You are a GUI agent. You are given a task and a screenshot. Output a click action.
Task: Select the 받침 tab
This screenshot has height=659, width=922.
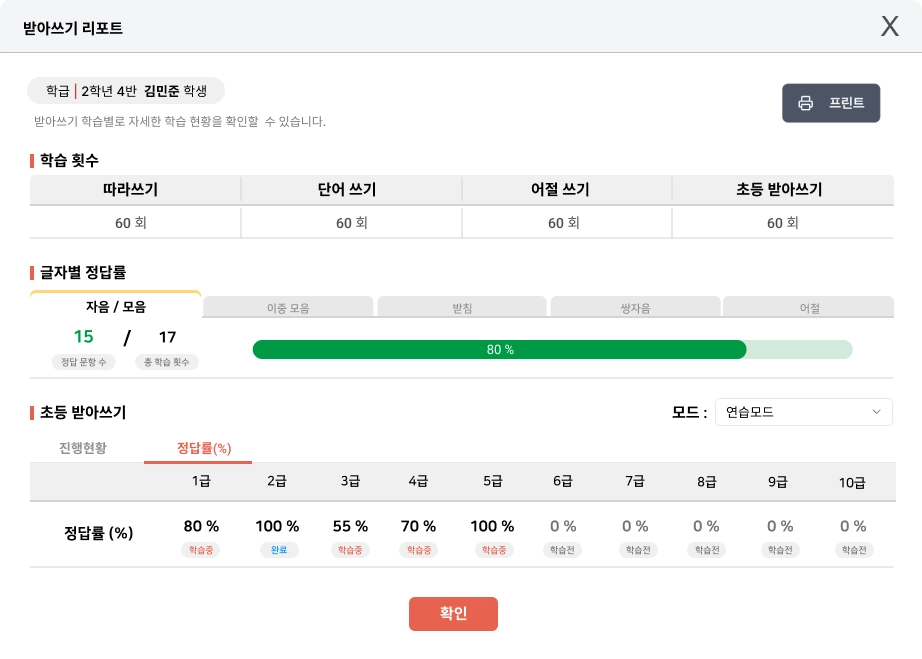pos(461,309)
